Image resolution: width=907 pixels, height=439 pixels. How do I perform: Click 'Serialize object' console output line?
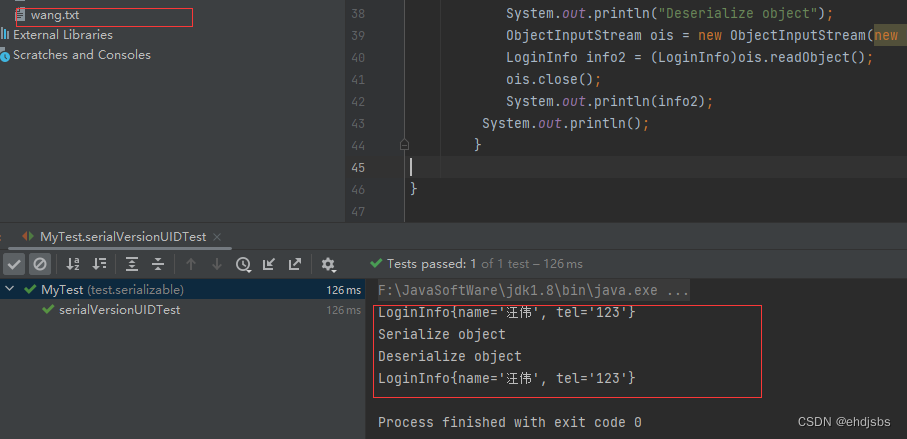point(442,334)
